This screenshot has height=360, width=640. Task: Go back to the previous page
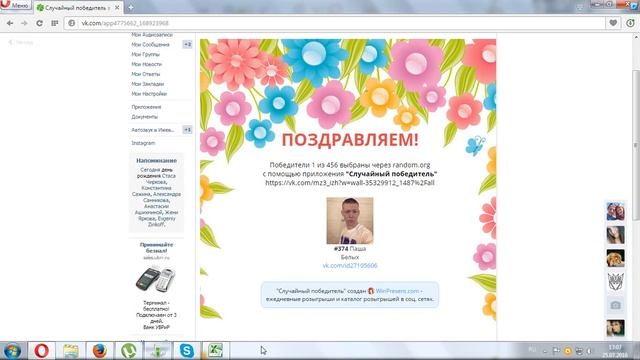click(x=10, y=23)
